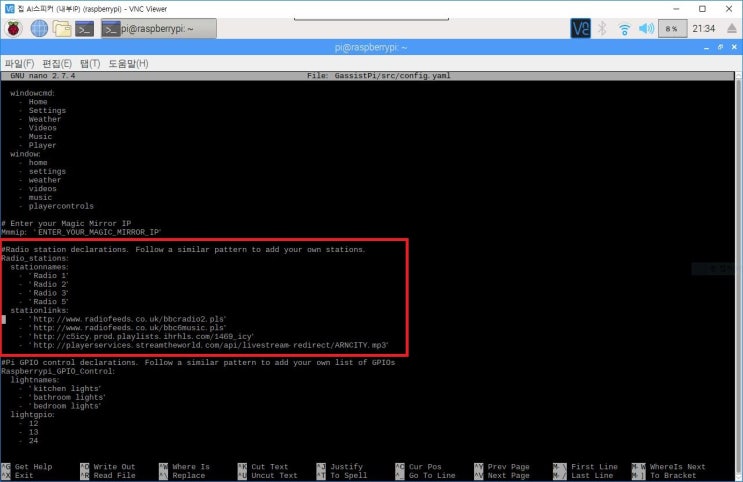Click the 'Radio 3' station name
743x482 pixels.
49,293
